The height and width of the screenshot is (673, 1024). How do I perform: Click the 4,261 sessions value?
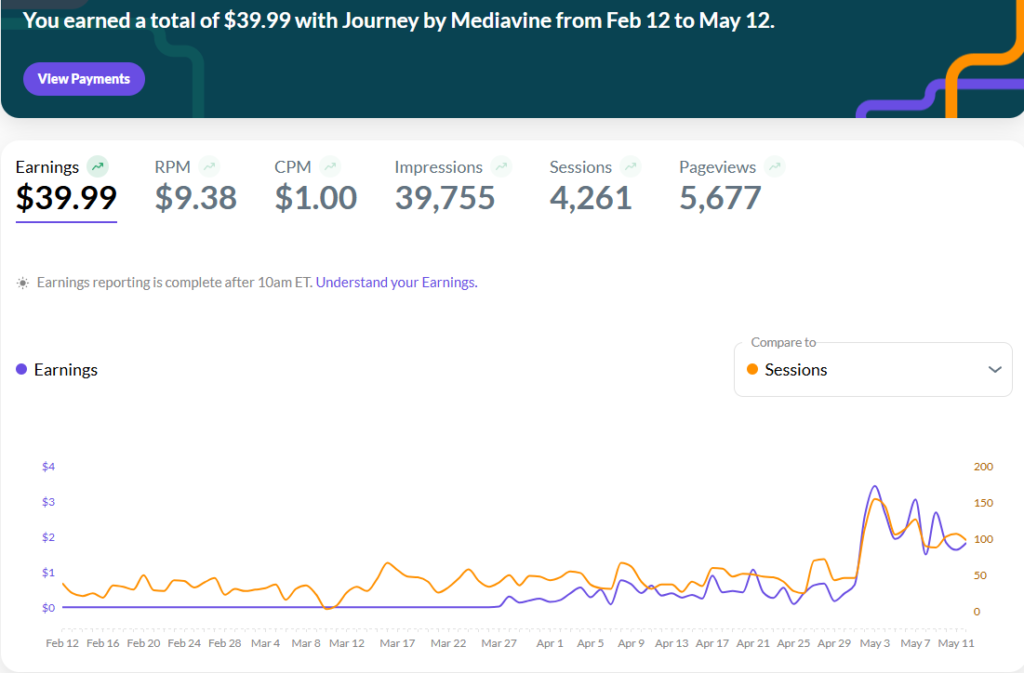(590, 198)
